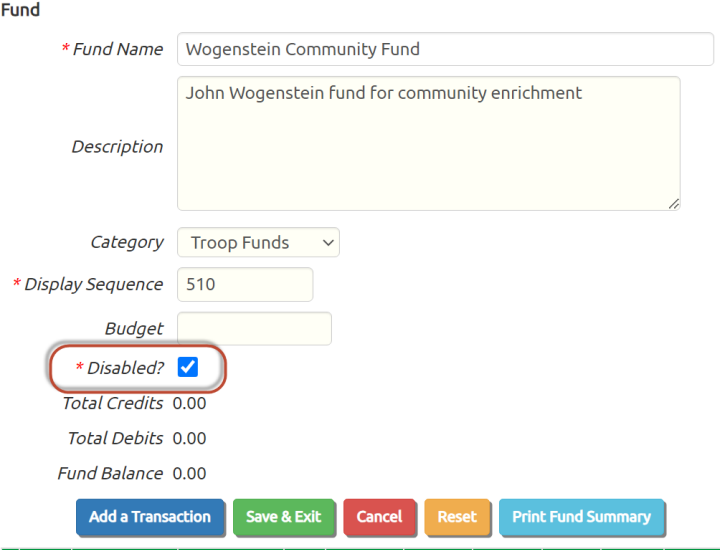Click the Fund Balance value

pos(189,474)
